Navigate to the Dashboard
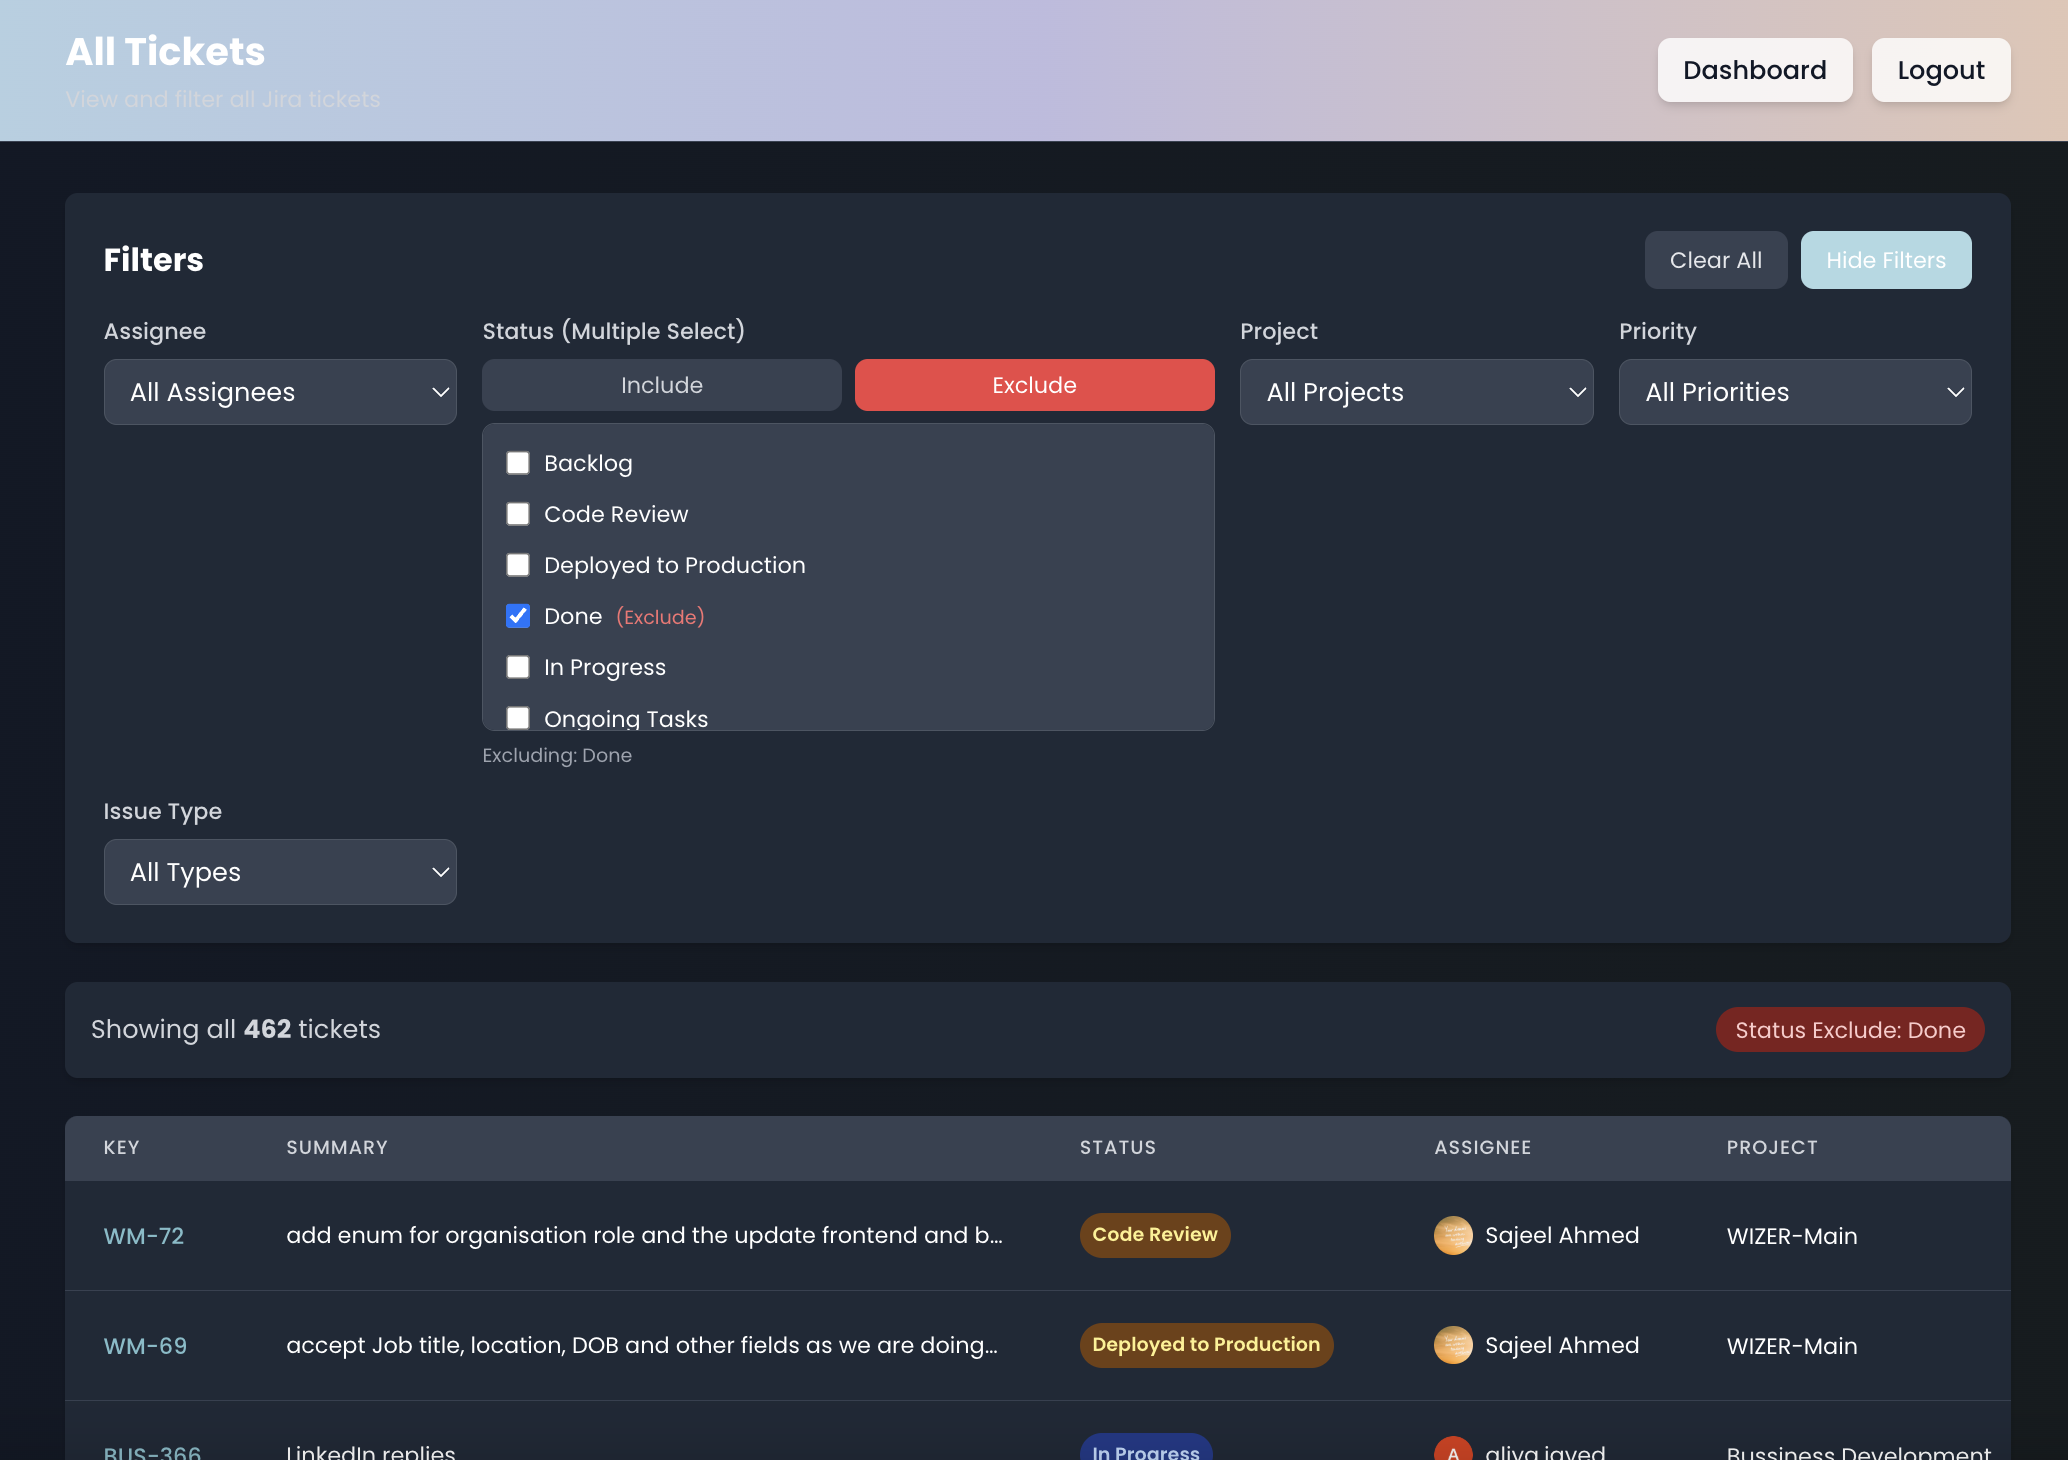This screenshot has width=2068, height=1460. [1755, 70]
